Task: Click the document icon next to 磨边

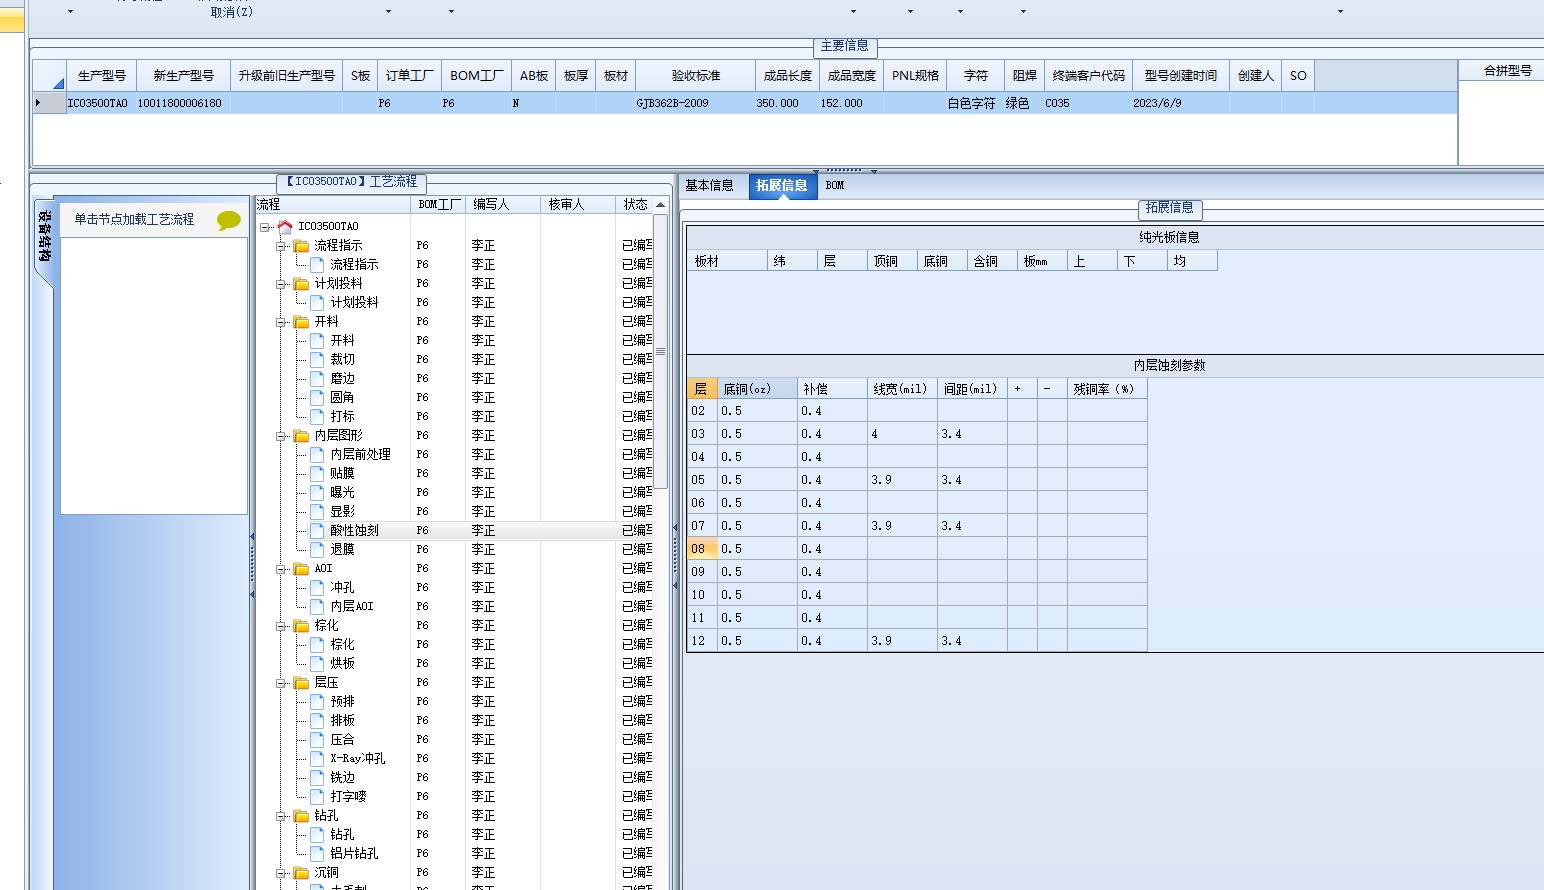Action: tap(317, 379)
